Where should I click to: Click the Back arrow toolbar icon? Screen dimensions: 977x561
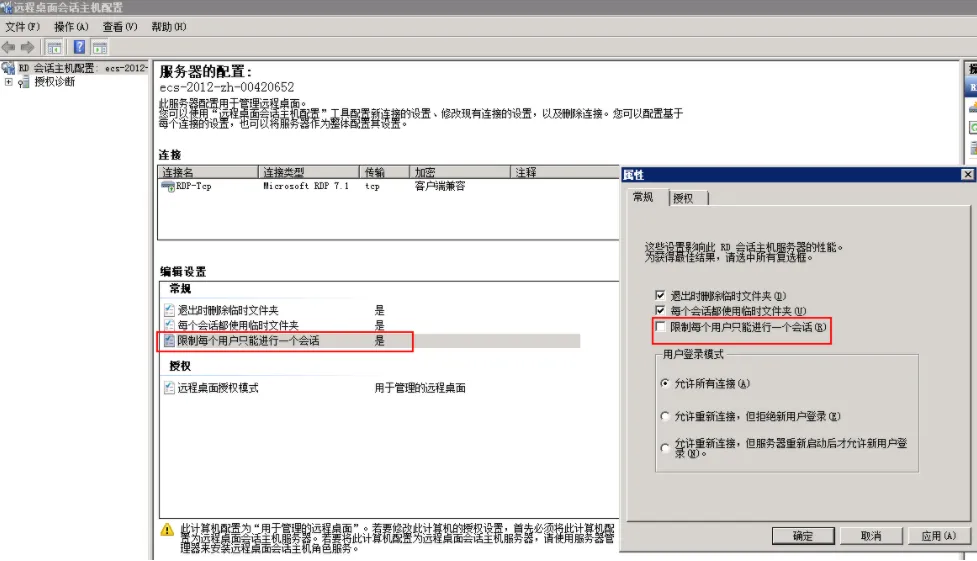[x=9, y=47]
